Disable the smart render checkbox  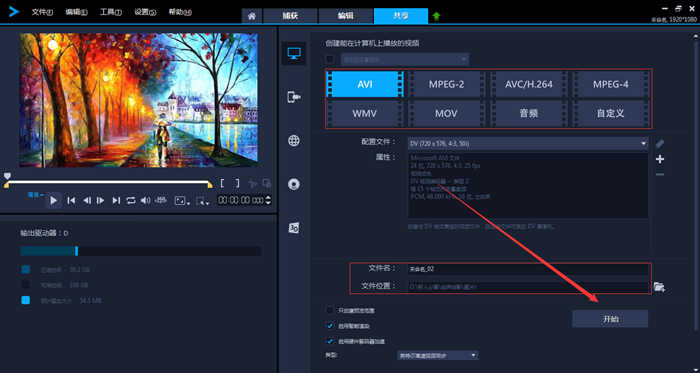click(x=330, y=326)
